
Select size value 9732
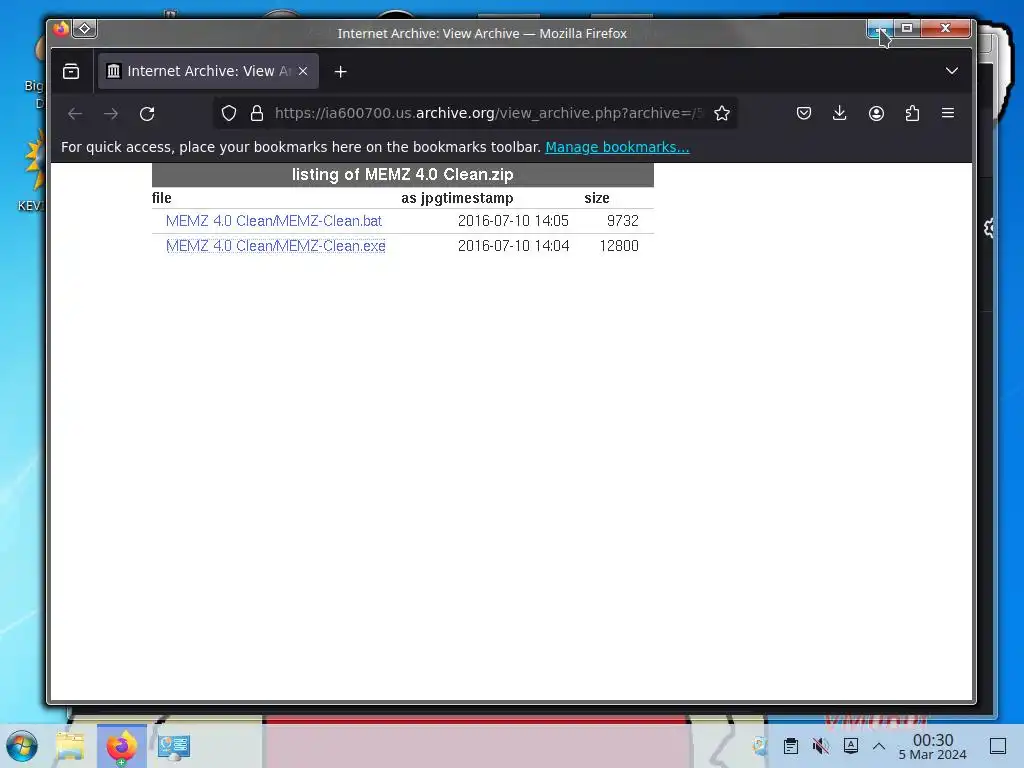(622, 221)
